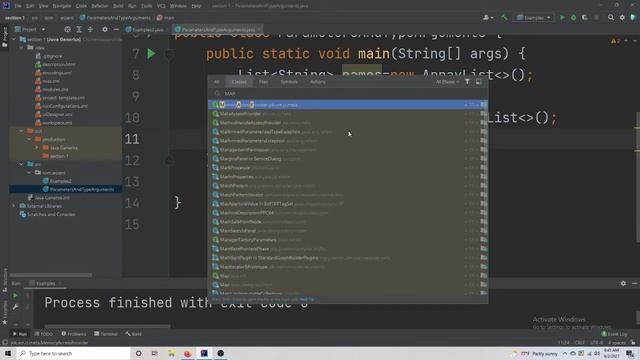Switch to the Symbols tab in search popup
This screenshot has width=640, height=360.
(289, 82)
